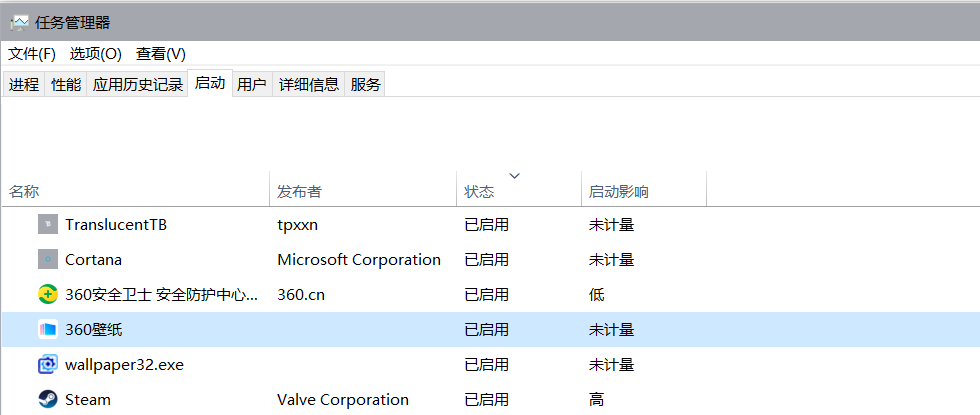
Task: Sort by the 名称 column header
Action: (x=136, y=189)
